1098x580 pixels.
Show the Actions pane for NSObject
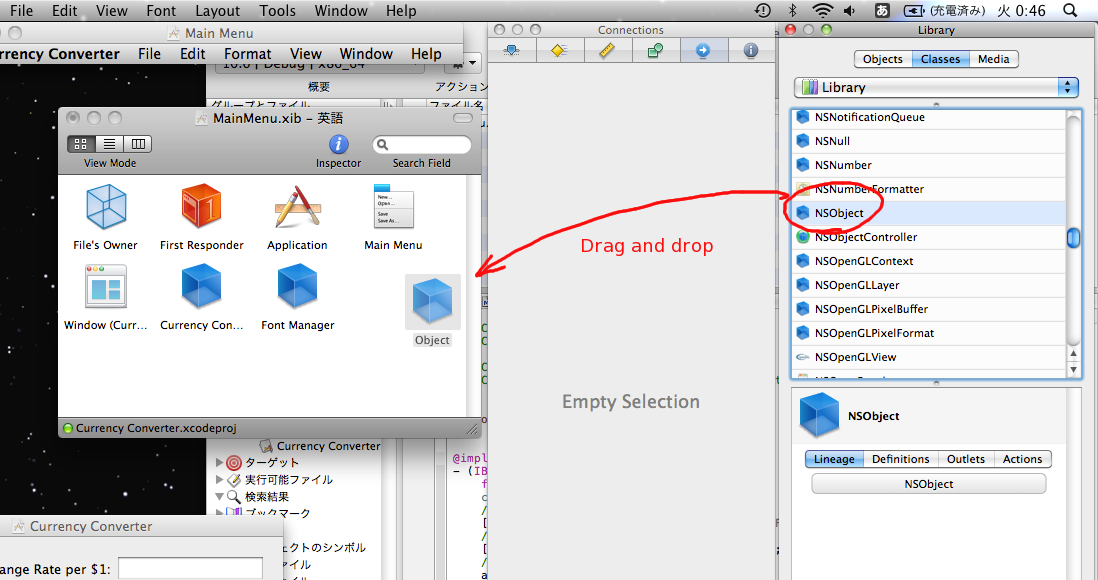point(1022,460)
